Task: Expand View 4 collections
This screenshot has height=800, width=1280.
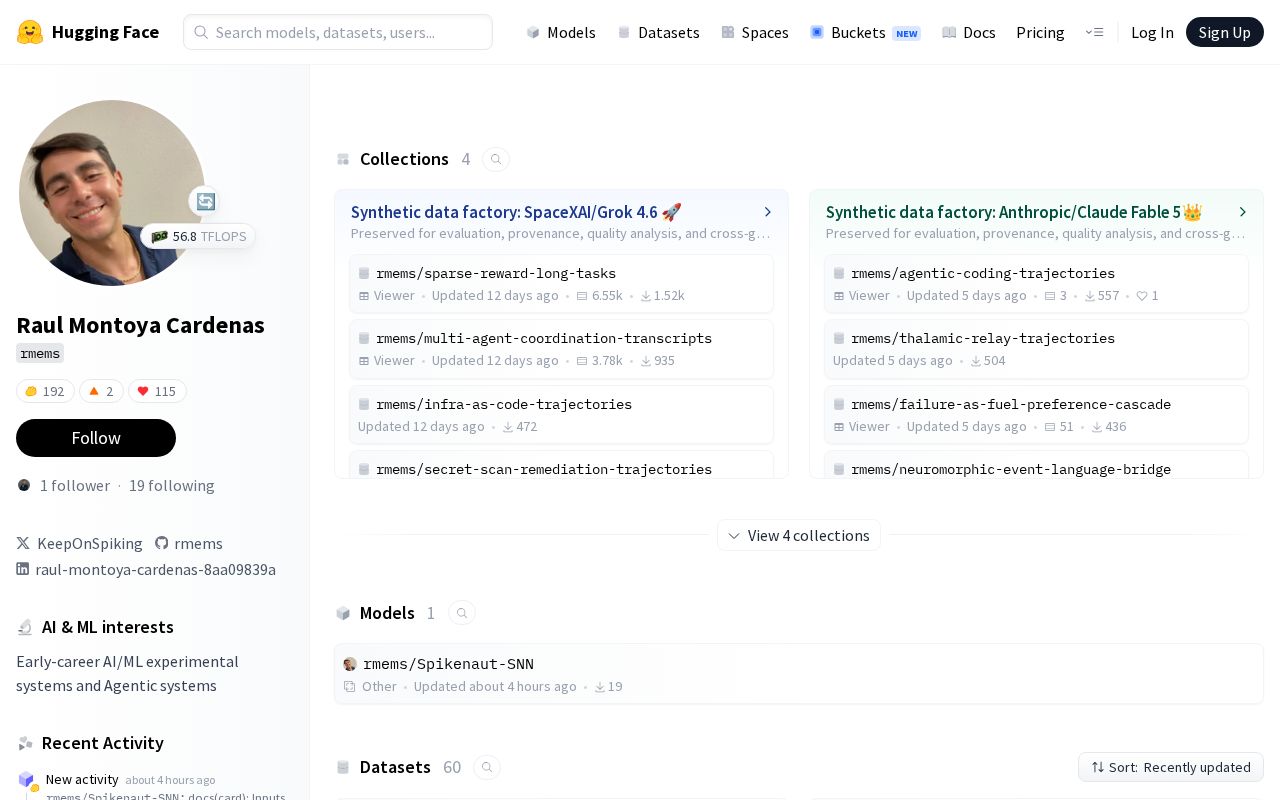Action: 799,535
